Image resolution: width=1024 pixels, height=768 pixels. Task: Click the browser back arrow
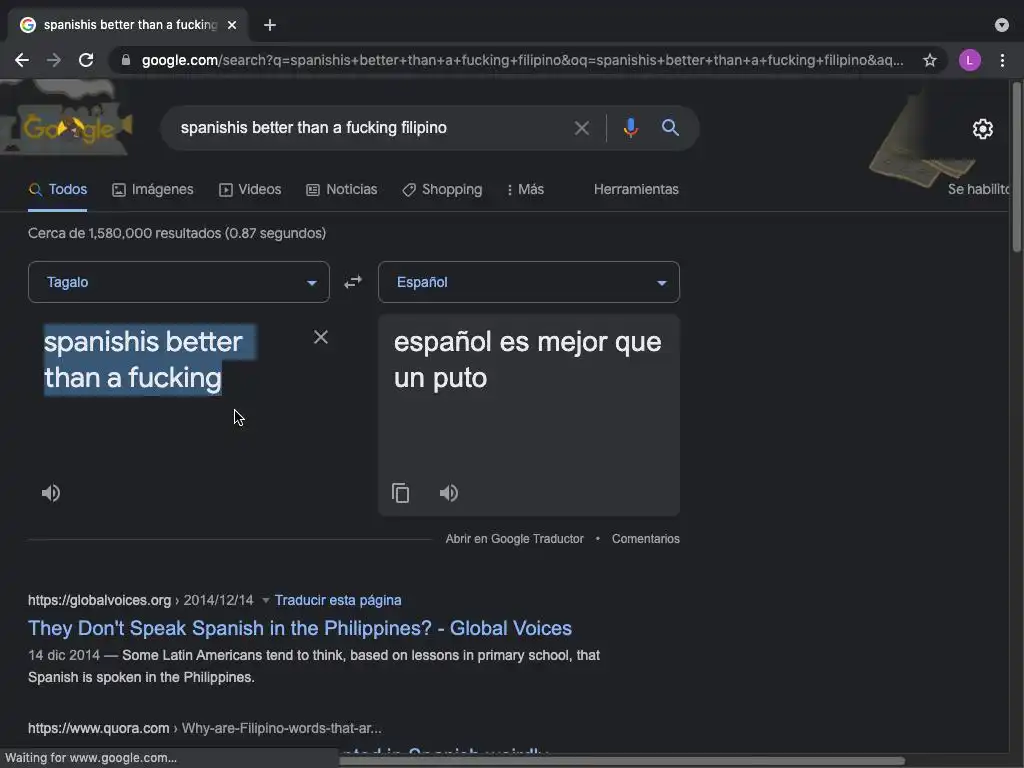click(22, 60)
